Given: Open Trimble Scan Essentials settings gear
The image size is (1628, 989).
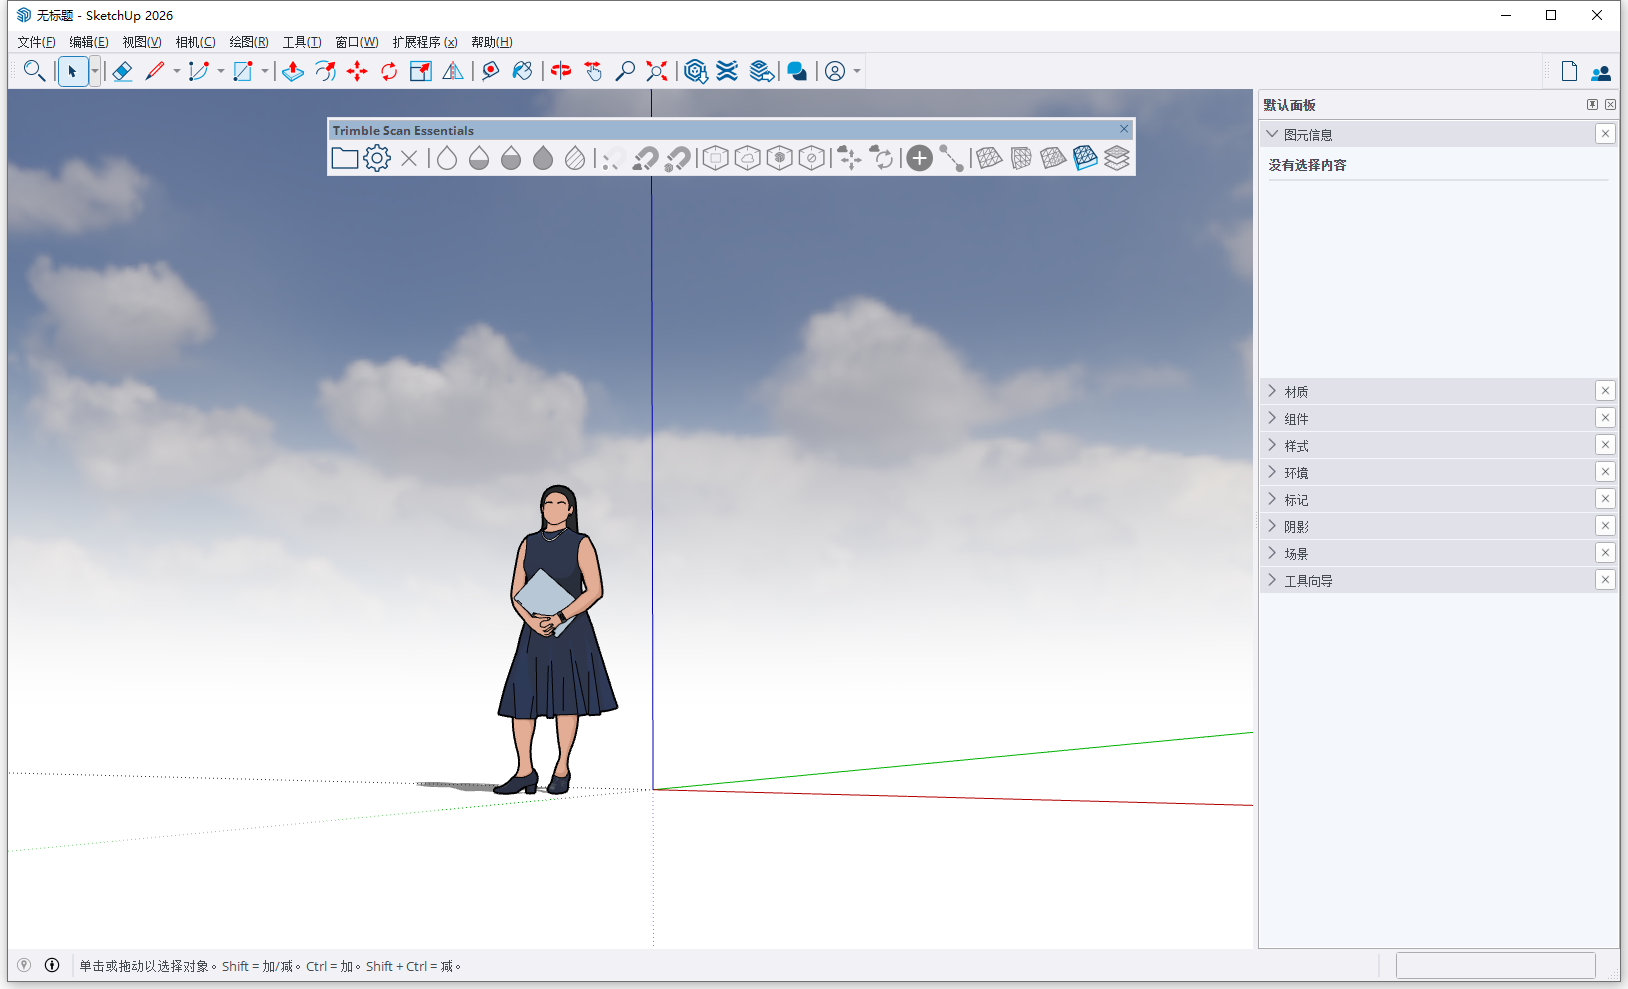Looking at the screenshot, I should pos(377,158).
